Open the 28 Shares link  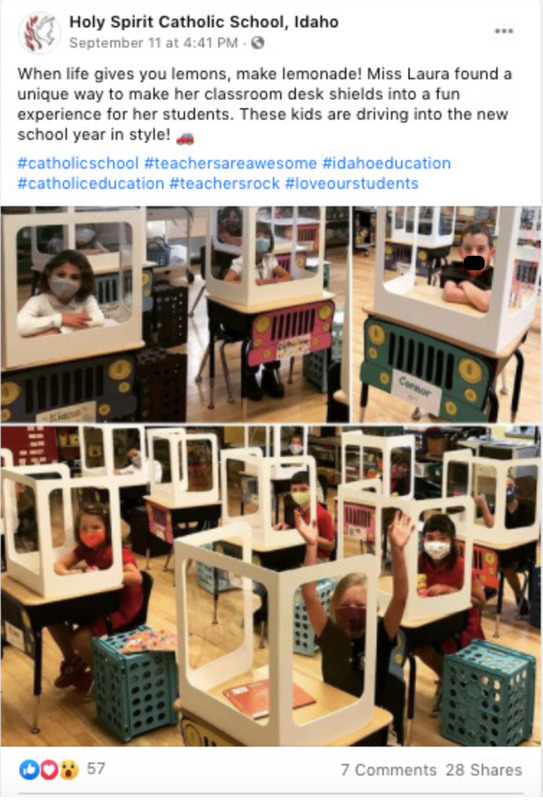[x=484, y=770]
